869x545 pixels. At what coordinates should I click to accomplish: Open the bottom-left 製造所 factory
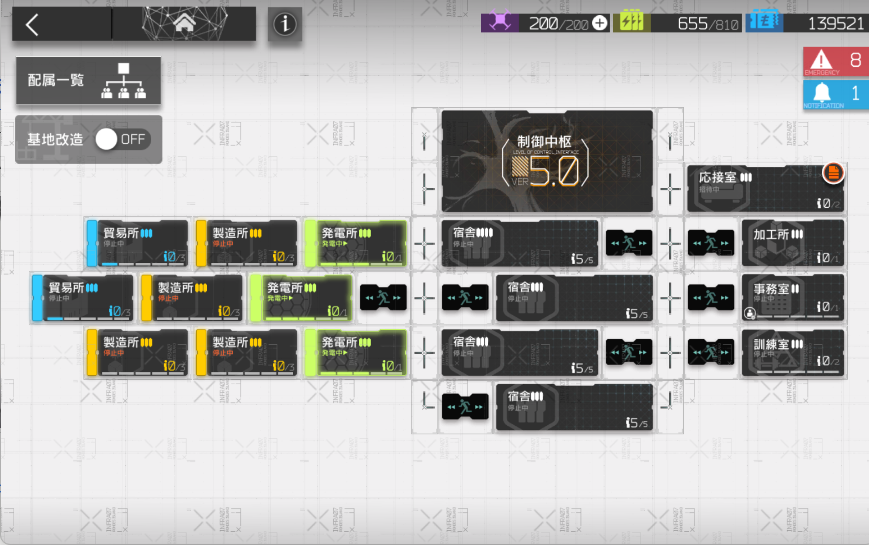pyautogui.click(x=137, y=353)
